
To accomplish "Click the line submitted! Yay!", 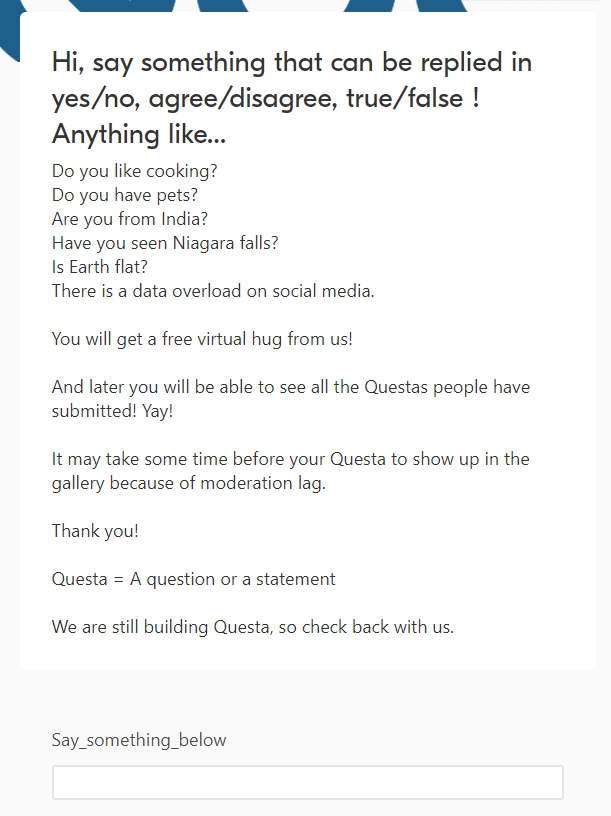I will 112,411.
